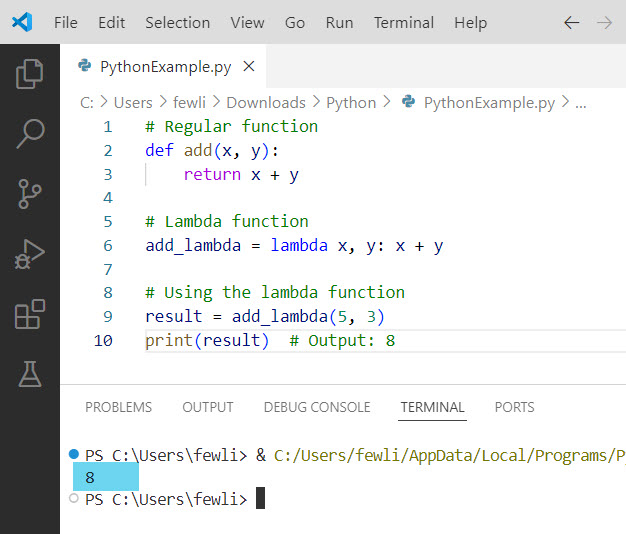Open the Testing flask view

click(30, 374)
